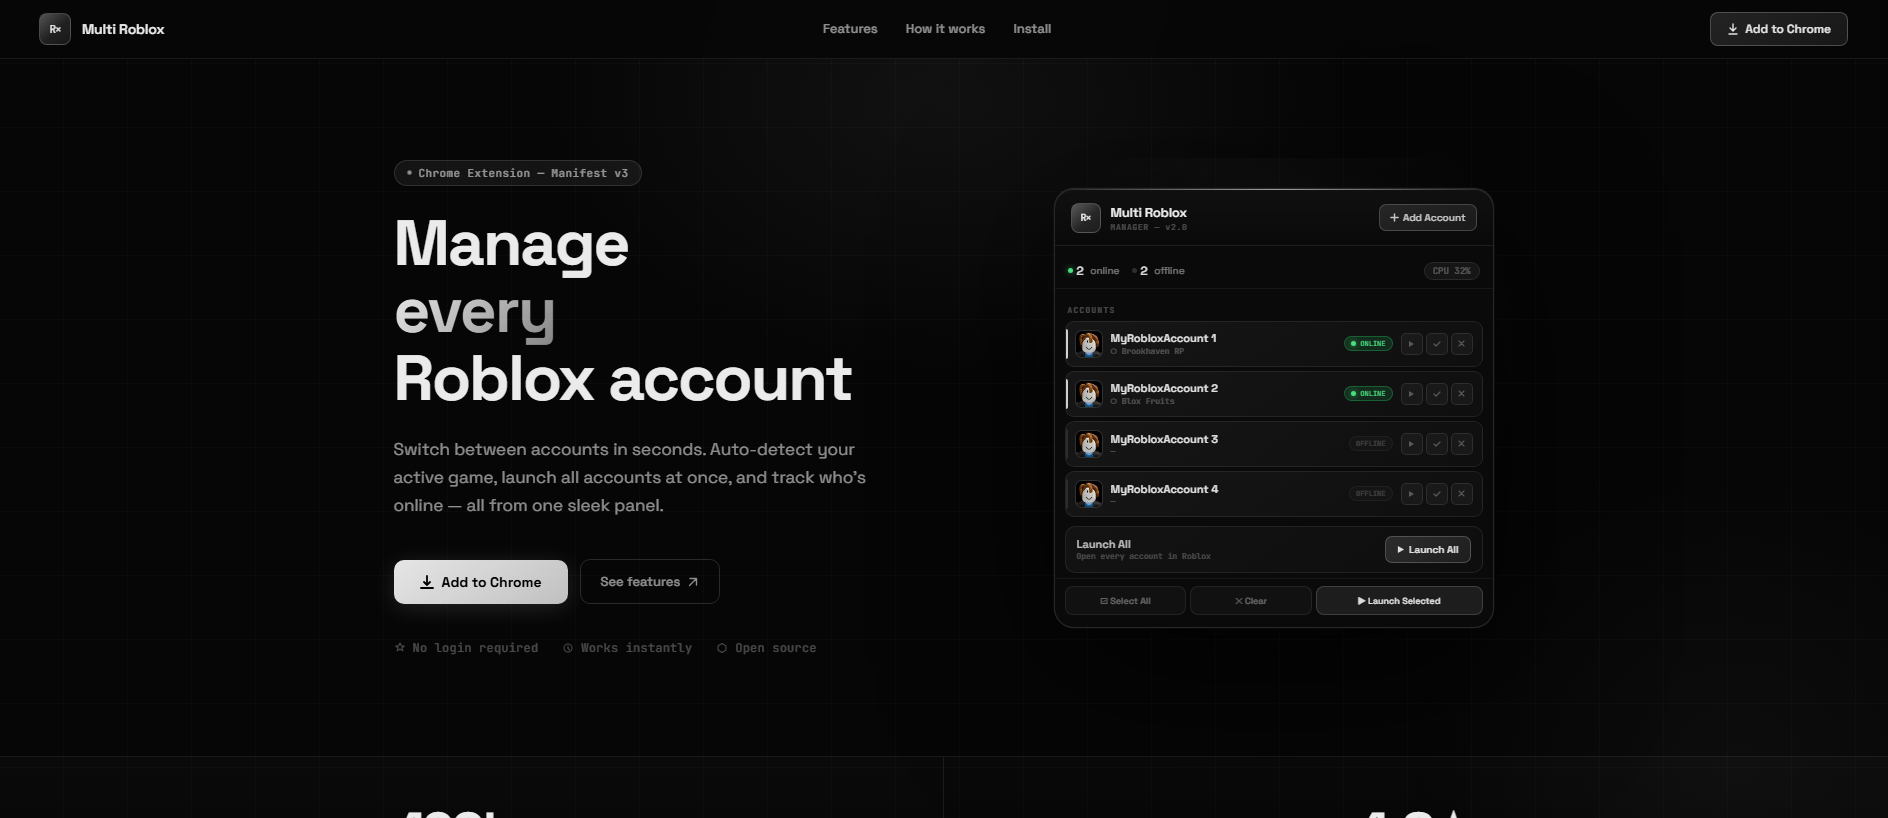
Task: Click Add to Chrome in the top bar
Action: click(x=1778, y=29)
